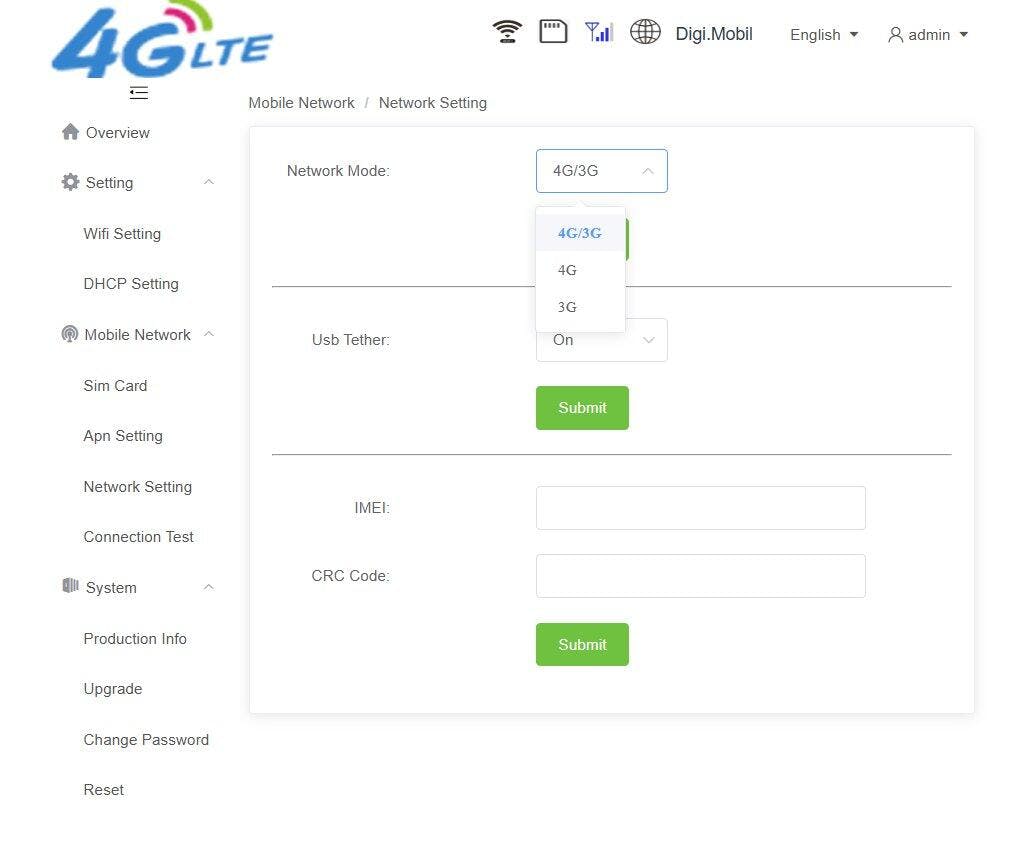Collapse sidebar with the menu fold icon
The width and height of the screenshot is (1024, 861).
point(139,93)
